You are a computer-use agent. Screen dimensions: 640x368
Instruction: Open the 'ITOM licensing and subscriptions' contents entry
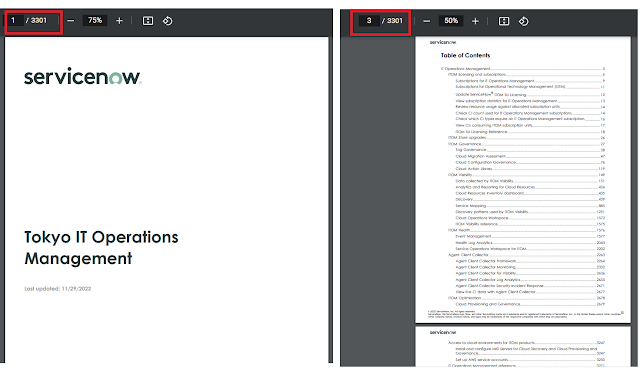tap(526, 75)
